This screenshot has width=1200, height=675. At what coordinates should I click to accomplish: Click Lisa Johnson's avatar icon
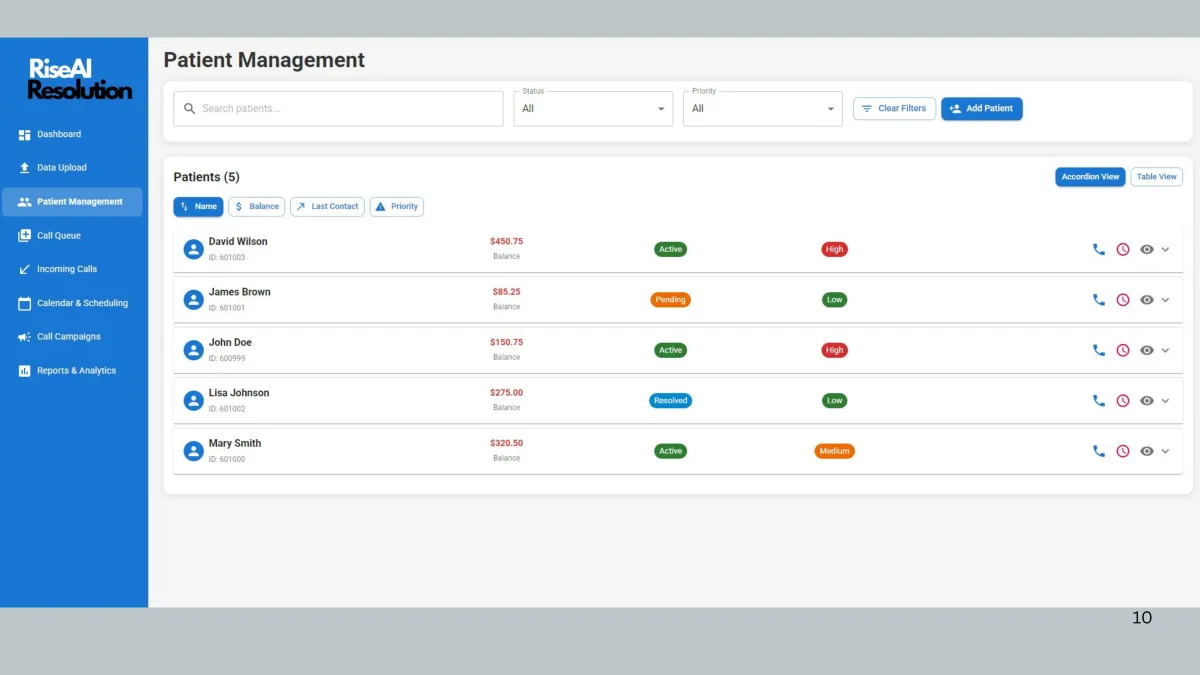[x=194, y=401]
